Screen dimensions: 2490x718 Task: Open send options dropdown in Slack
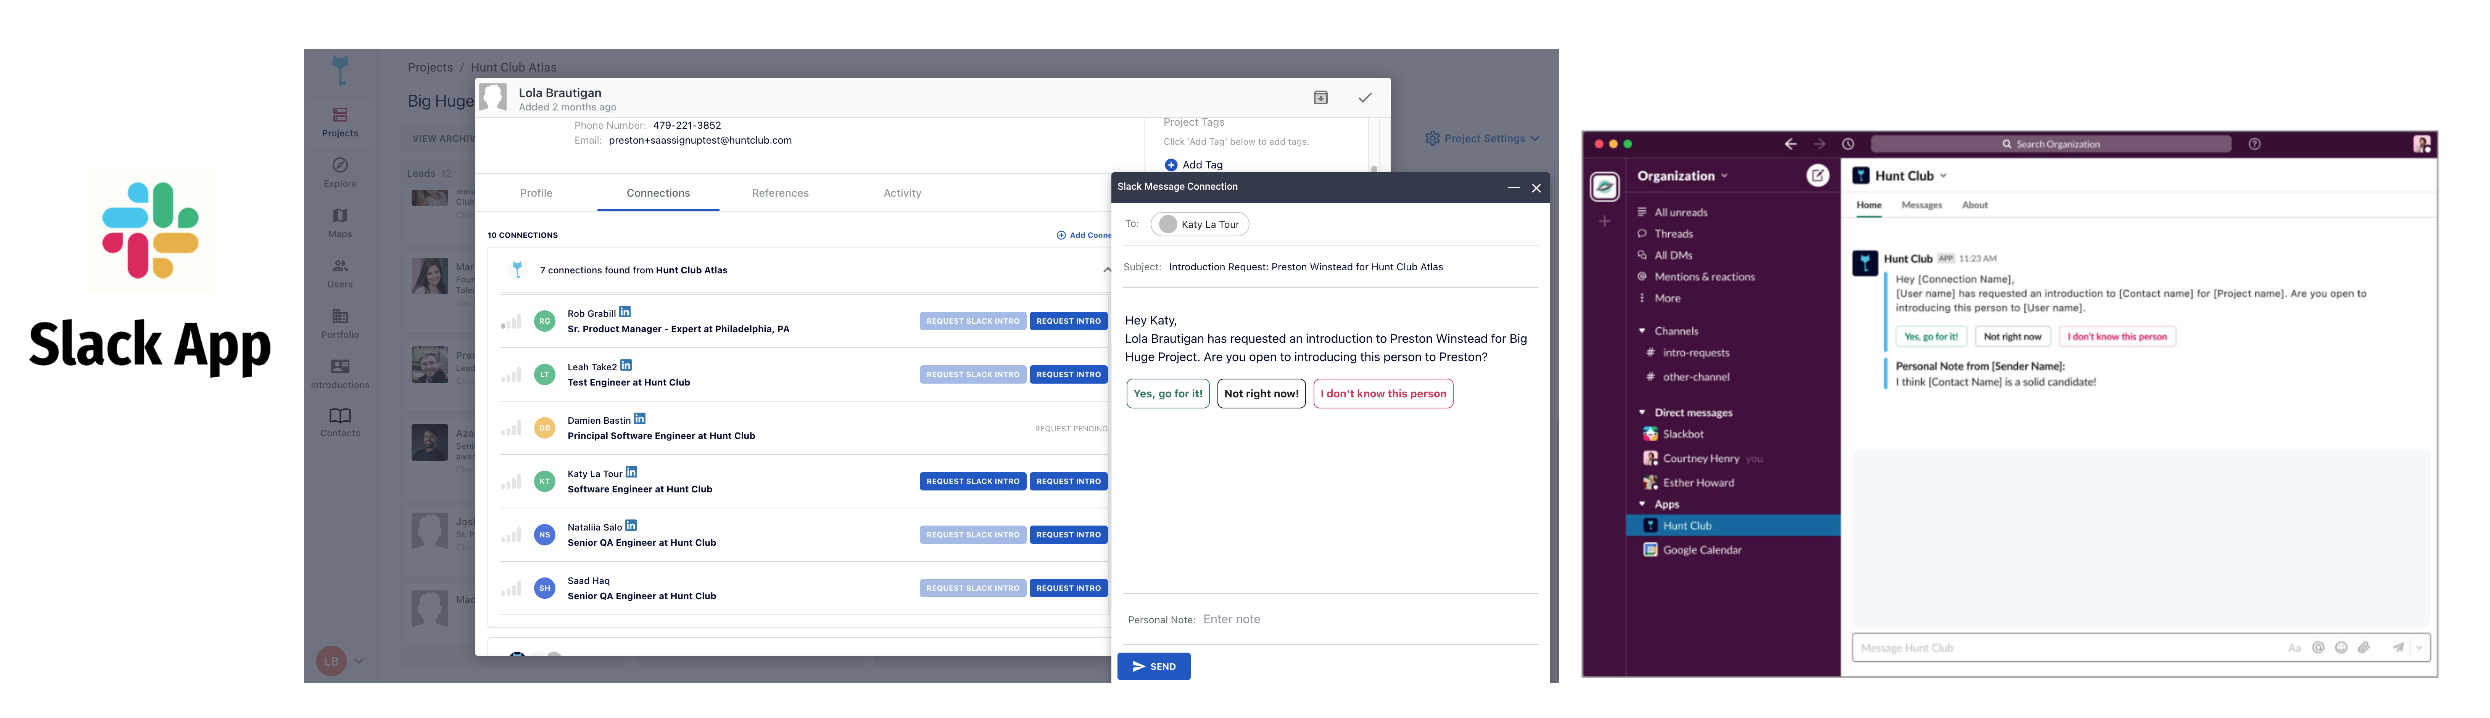pyautogui.click(x=2420, y=648)
